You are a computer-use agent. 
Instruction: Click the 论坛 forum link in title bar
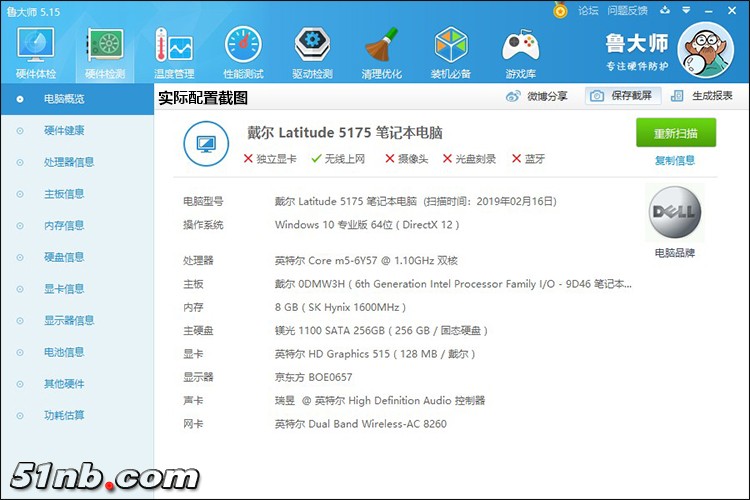[587, 11]
